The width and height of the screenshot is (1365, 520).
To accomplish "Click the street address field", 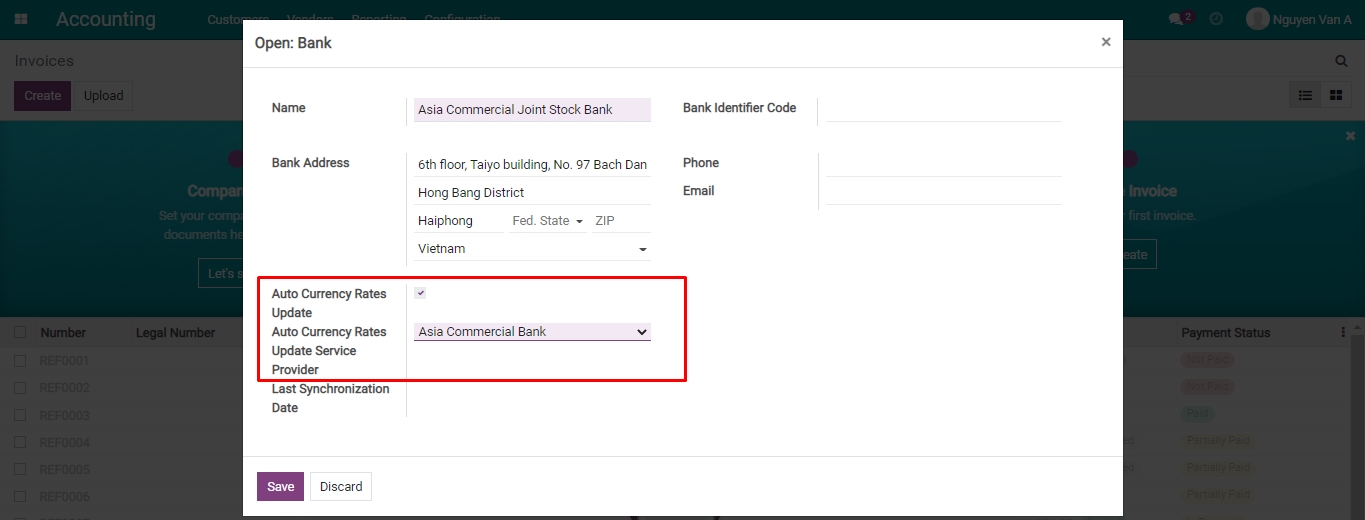I will (x=532, y=165).
